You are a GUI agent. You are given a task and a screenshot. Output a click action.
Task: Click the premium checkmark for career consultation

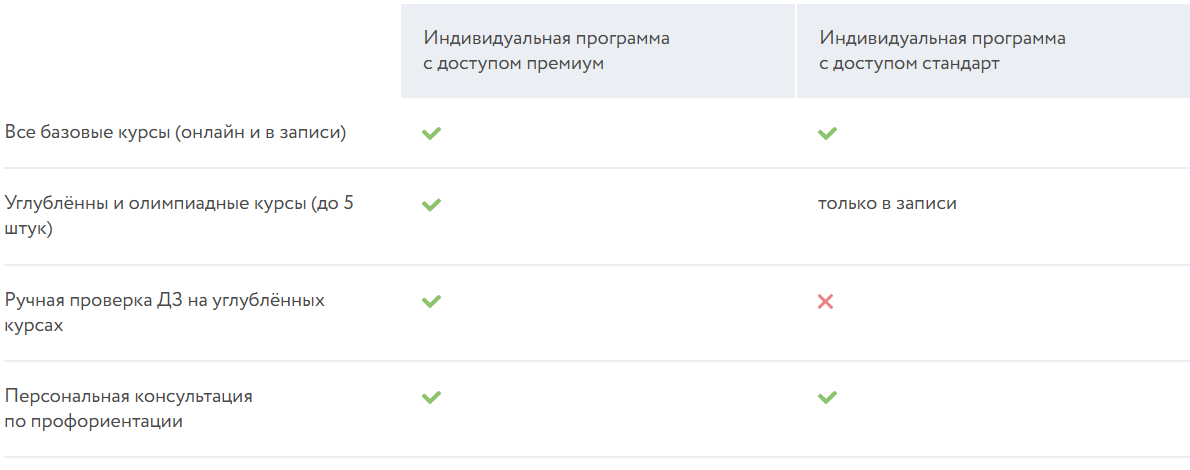coord(431,397)
